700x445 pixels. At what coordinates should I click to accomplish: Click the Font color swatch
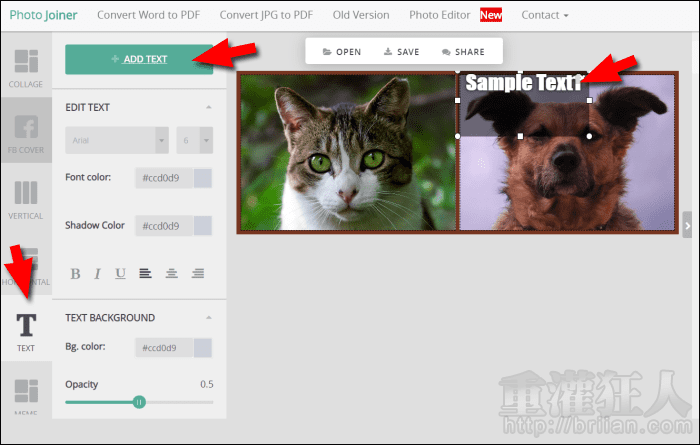coord(203,178)
